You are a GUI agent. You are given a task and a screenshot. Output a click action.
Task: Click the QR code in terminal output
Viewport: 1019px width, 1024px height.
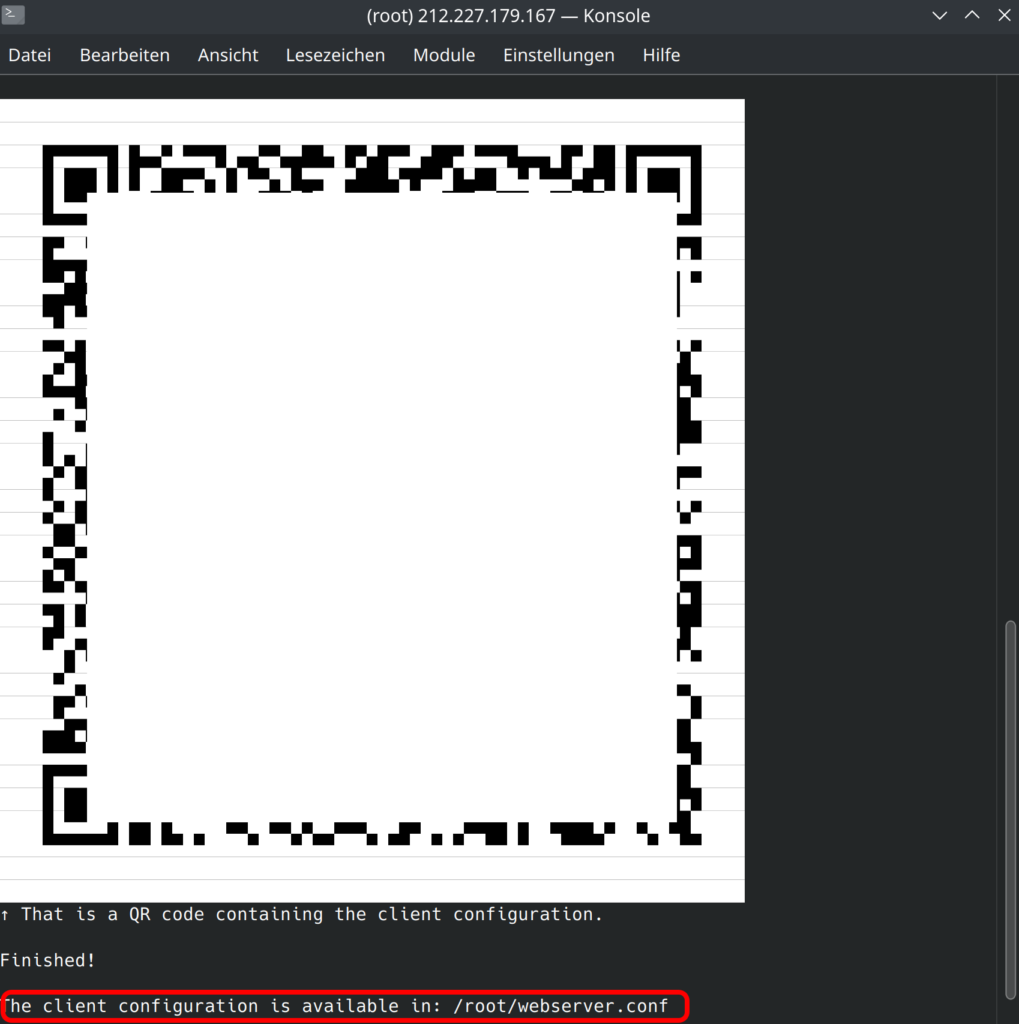372,495
